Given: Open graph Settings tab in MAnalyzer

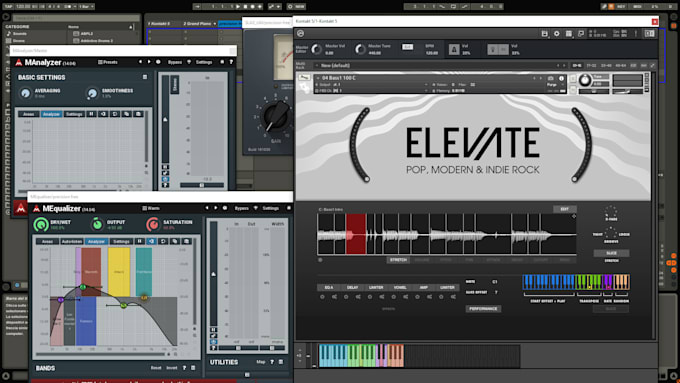Looking at the screenshot, I should pos(74,114).
